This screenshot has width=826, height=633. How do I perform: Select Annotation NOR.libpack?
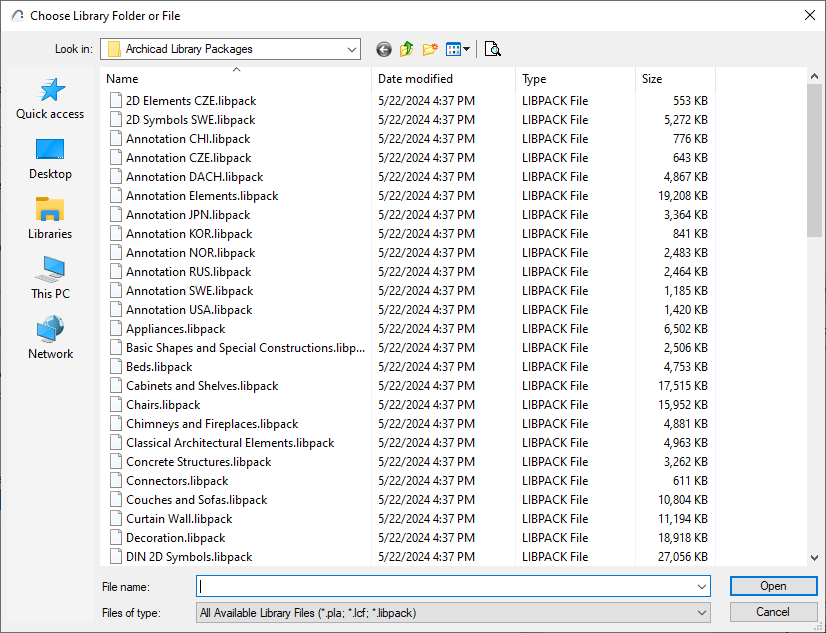tap(190, 253)
